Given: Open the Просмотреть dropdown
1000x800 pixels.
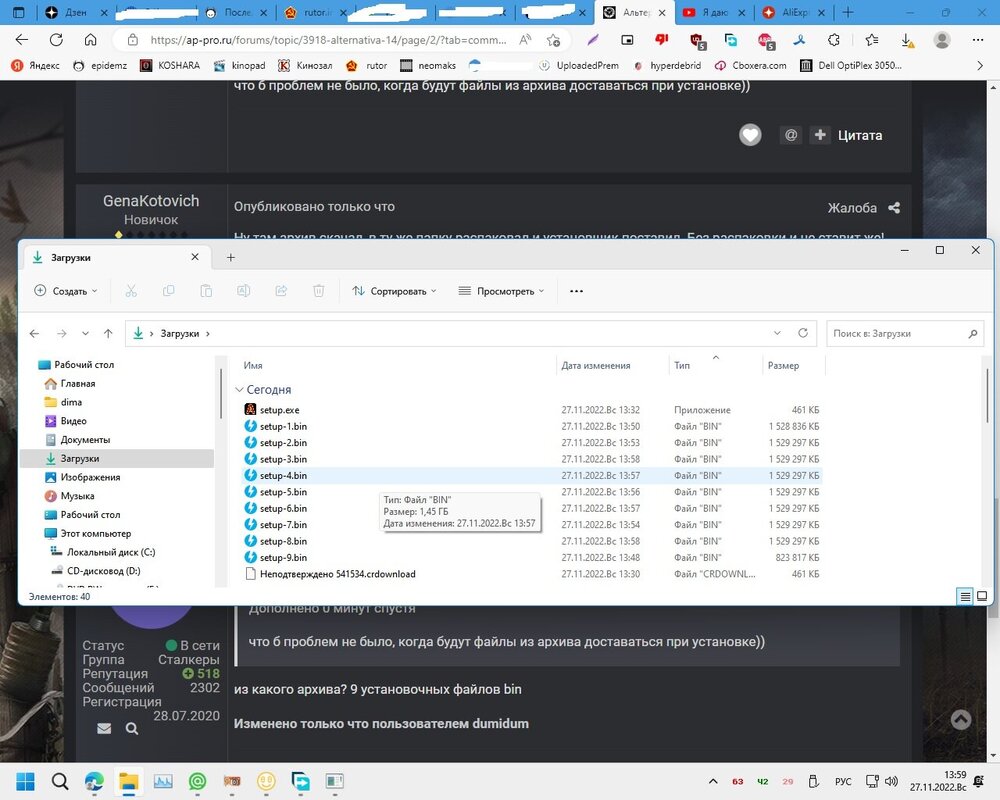Looking at the screenshot, I should (x=501, y=291).
